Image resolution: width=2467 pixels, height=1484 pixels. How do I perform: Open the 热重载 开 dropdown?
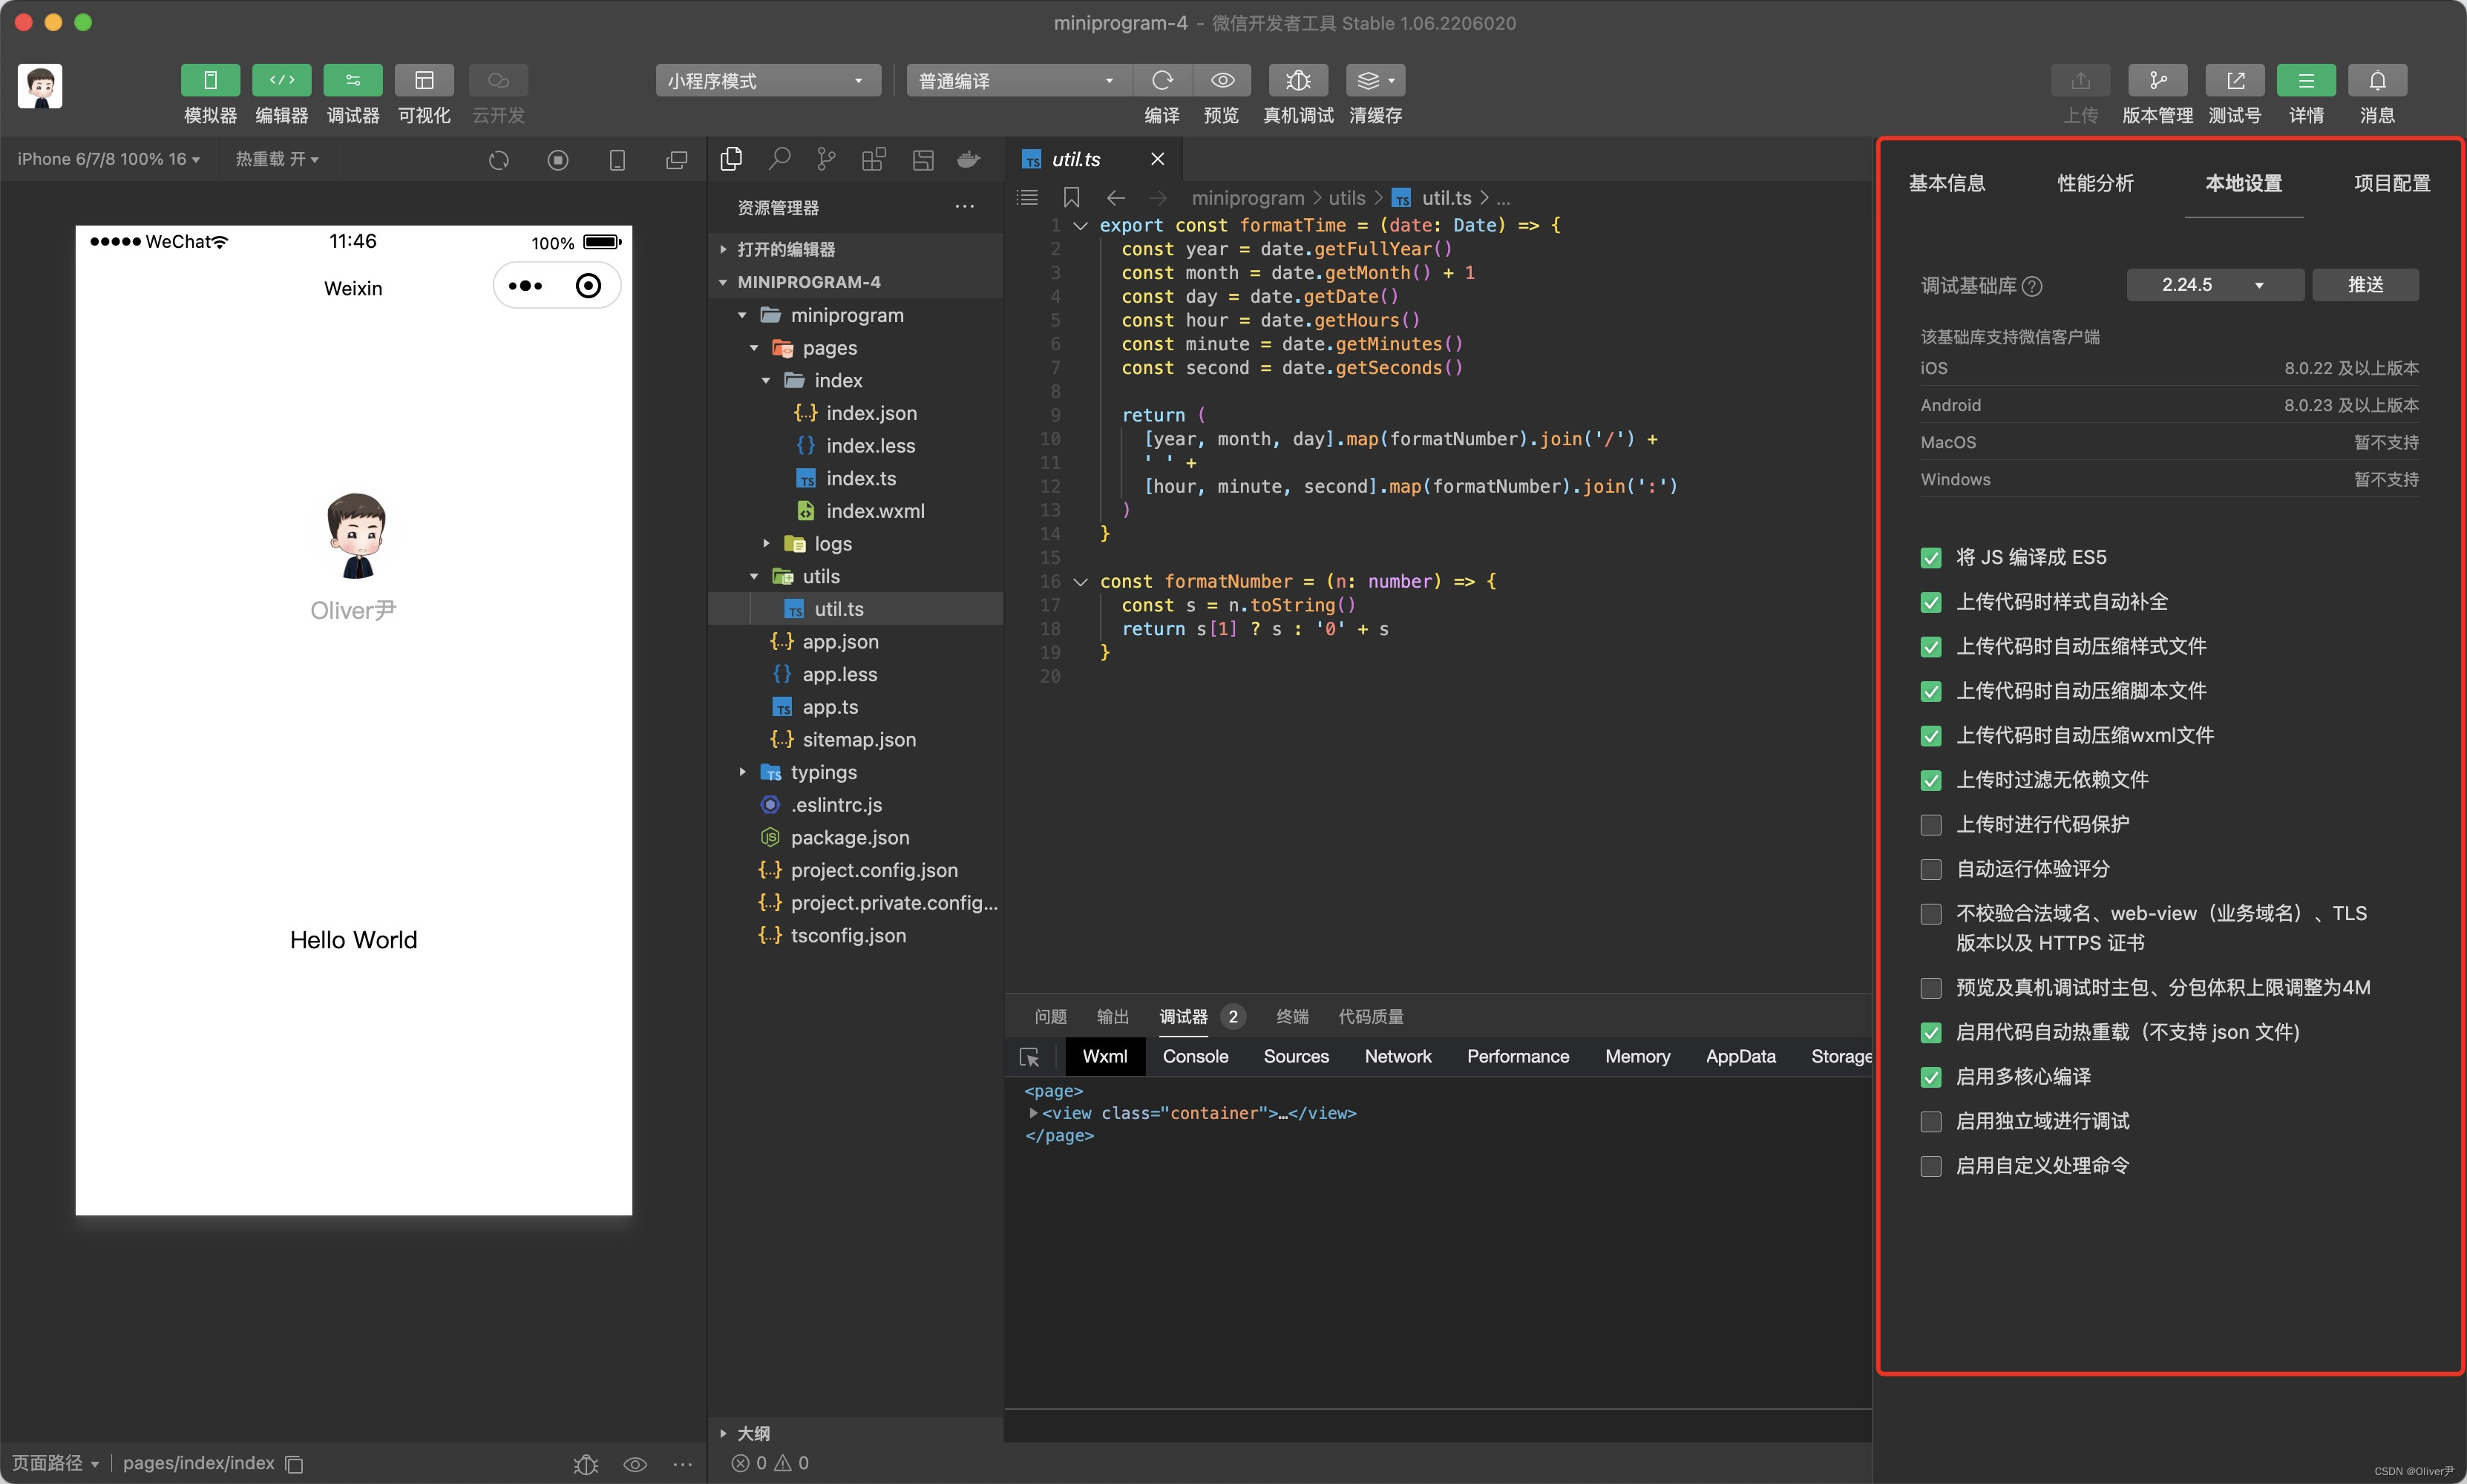[277, 159]
